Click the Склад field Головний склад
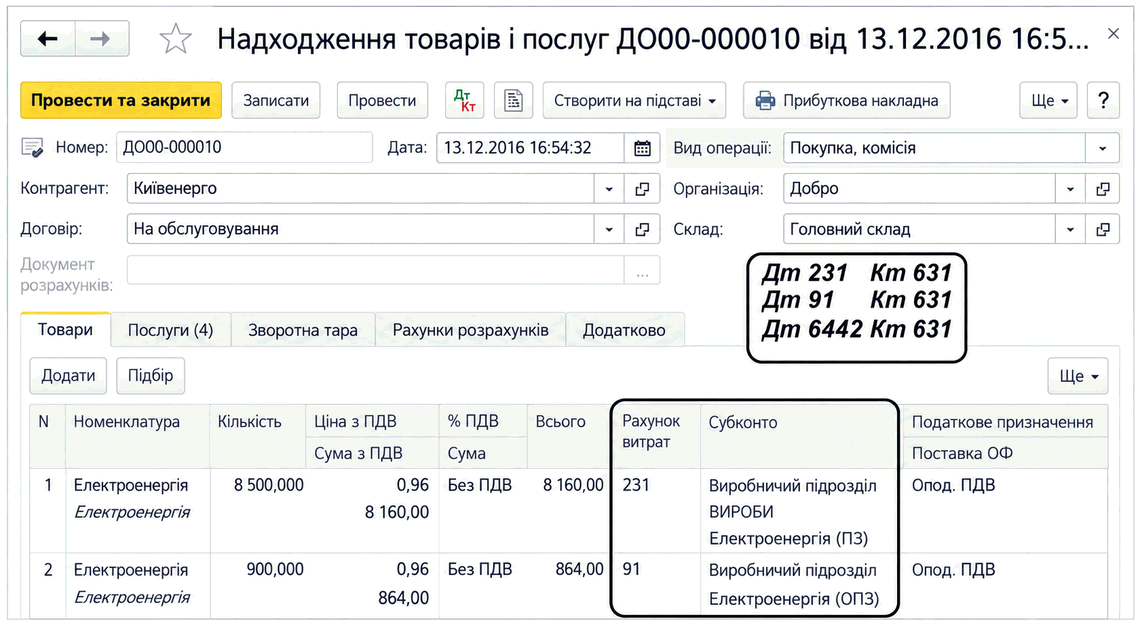 920,229
